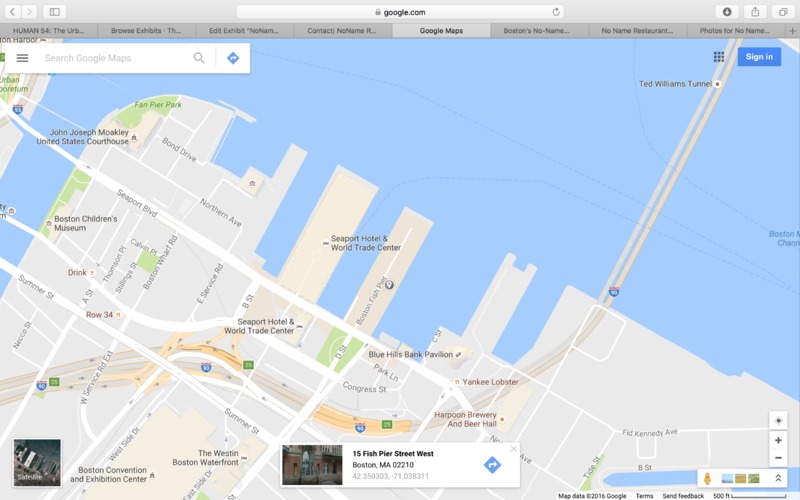Go forward in Safari

[x=29, y=12]
